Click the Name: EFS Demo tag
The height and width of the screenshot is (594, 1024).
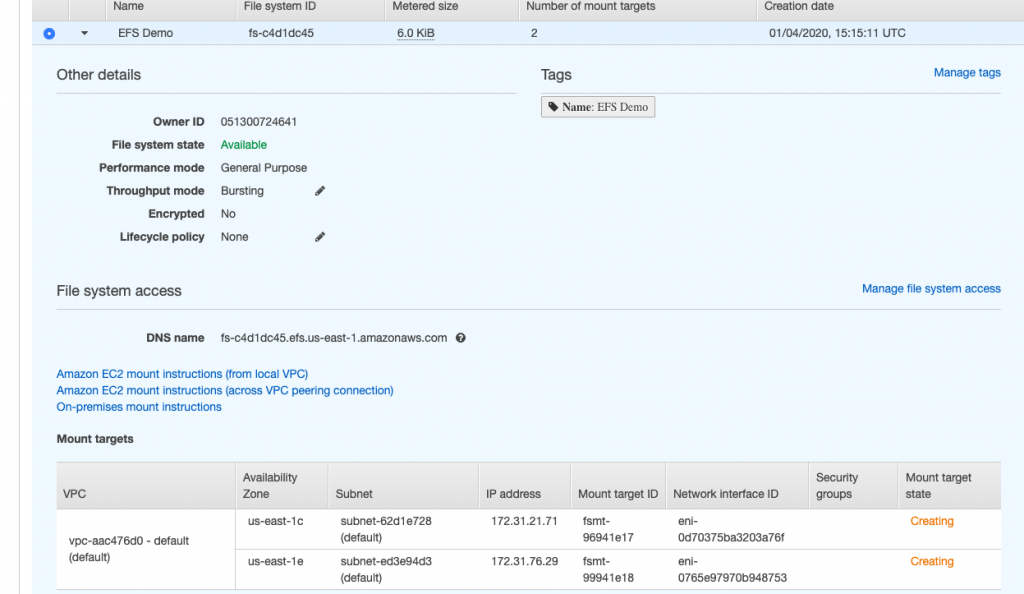[x=598, y=107]
